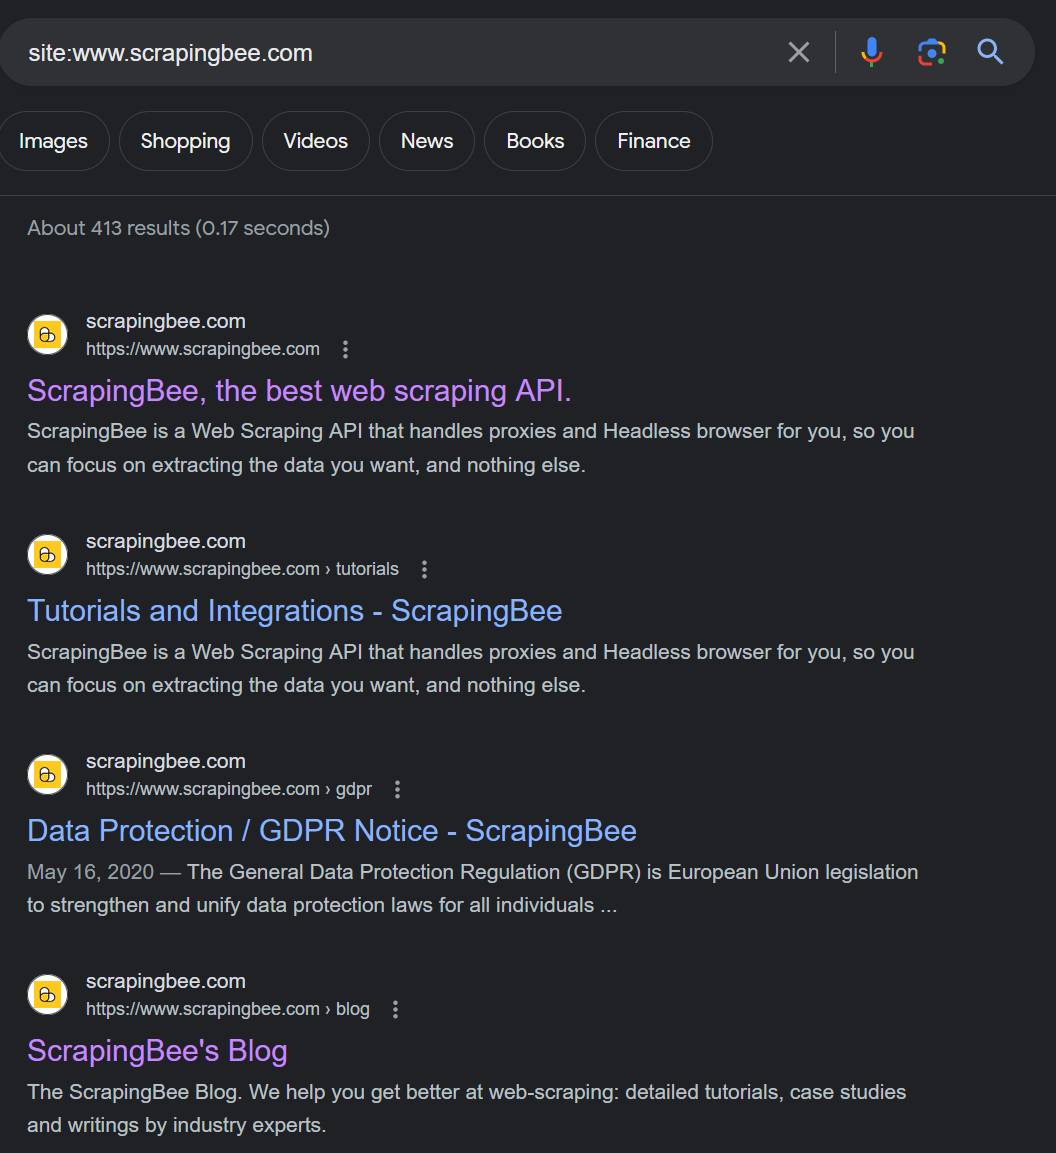Open the three-dot menu on the Blog result
Image resolution: width=1056 pixels, height=1153 pixels.
pyautogui.click(x=395, y=1009)
